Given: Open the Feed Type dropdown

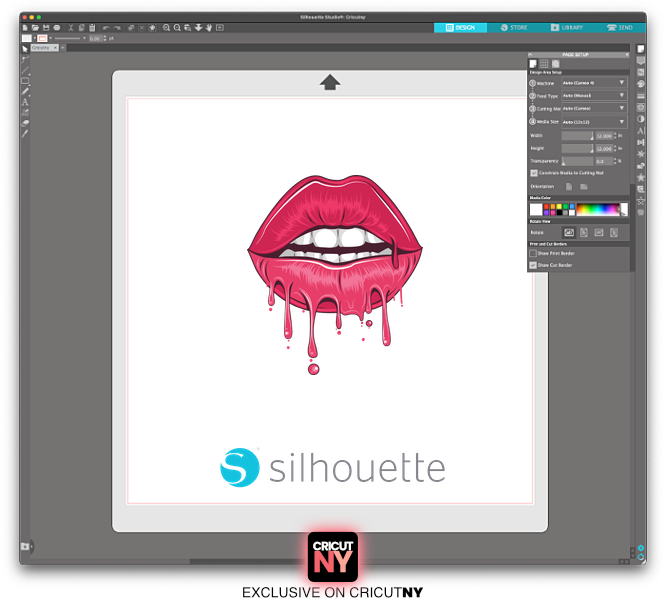Looking at the screenshot, I should [594, 96].
